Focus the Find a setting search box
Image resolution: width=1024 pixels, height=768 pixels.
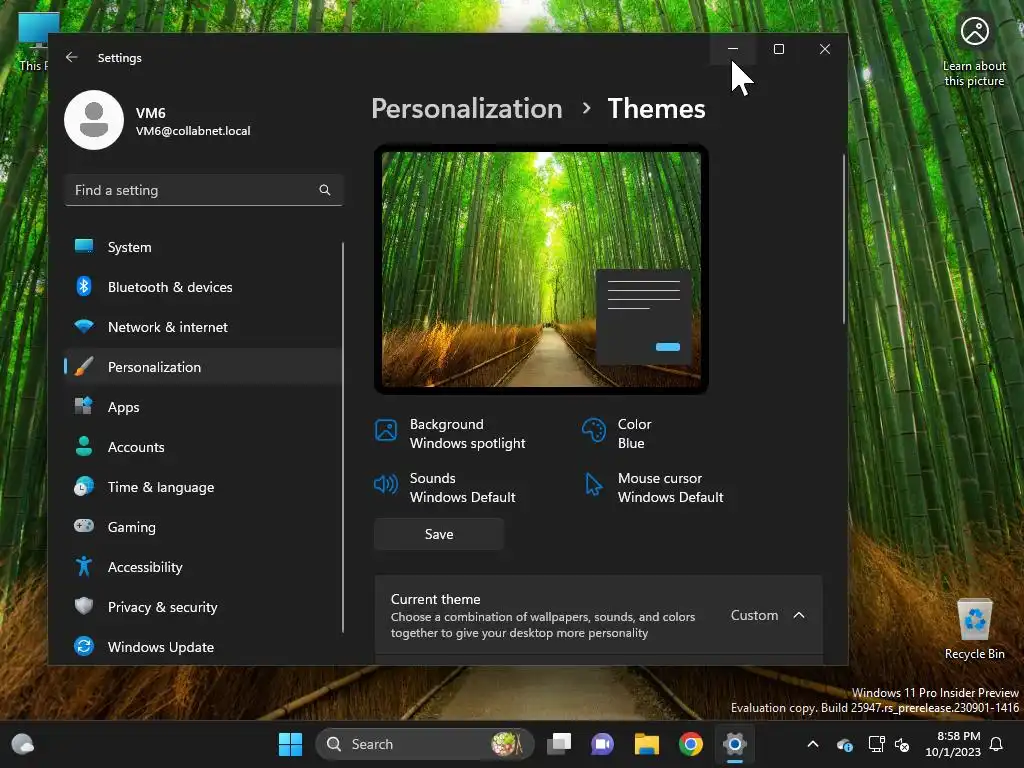(204, 190)
